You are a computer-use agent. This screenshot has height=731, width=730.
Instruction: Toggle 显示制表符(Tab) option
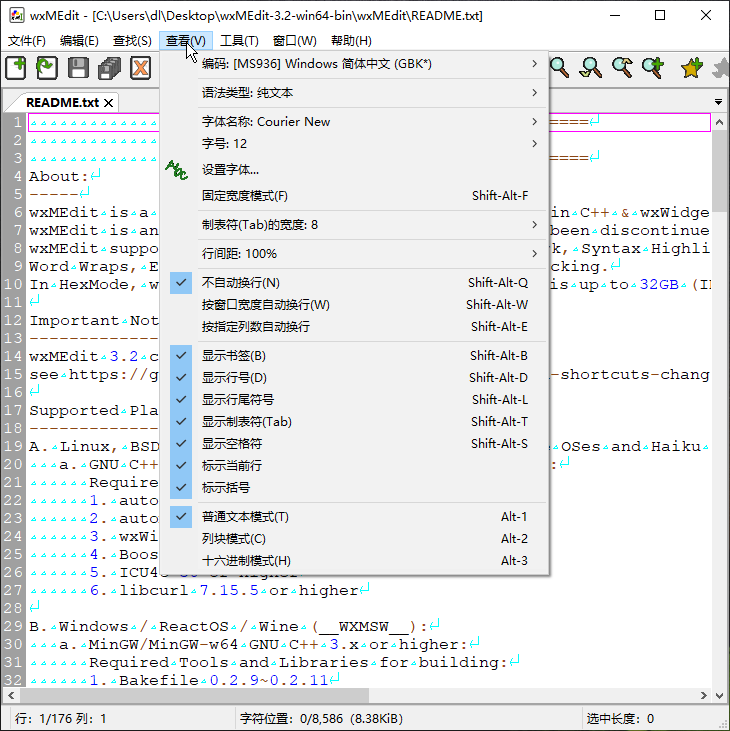pos(353,421)
